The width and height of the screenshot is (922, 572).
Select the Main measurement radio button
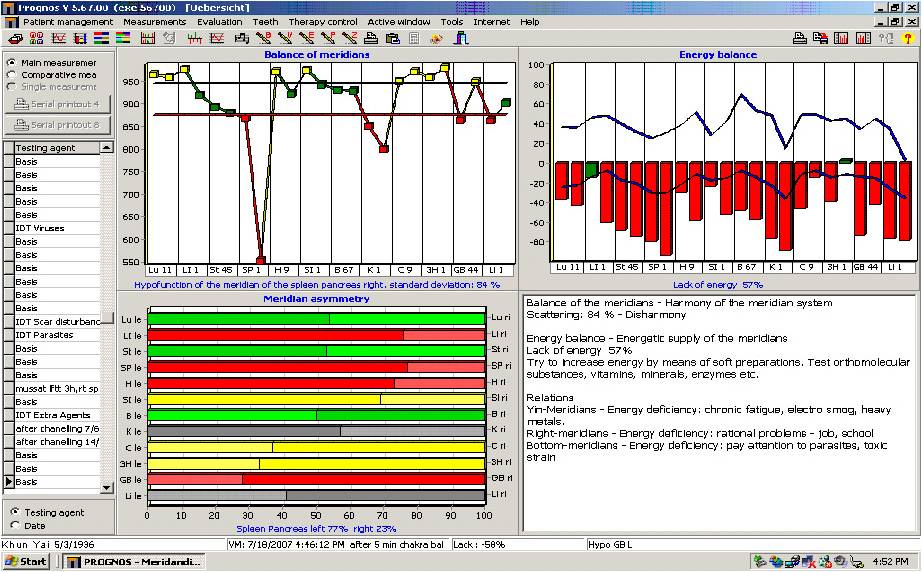(11, 62)
